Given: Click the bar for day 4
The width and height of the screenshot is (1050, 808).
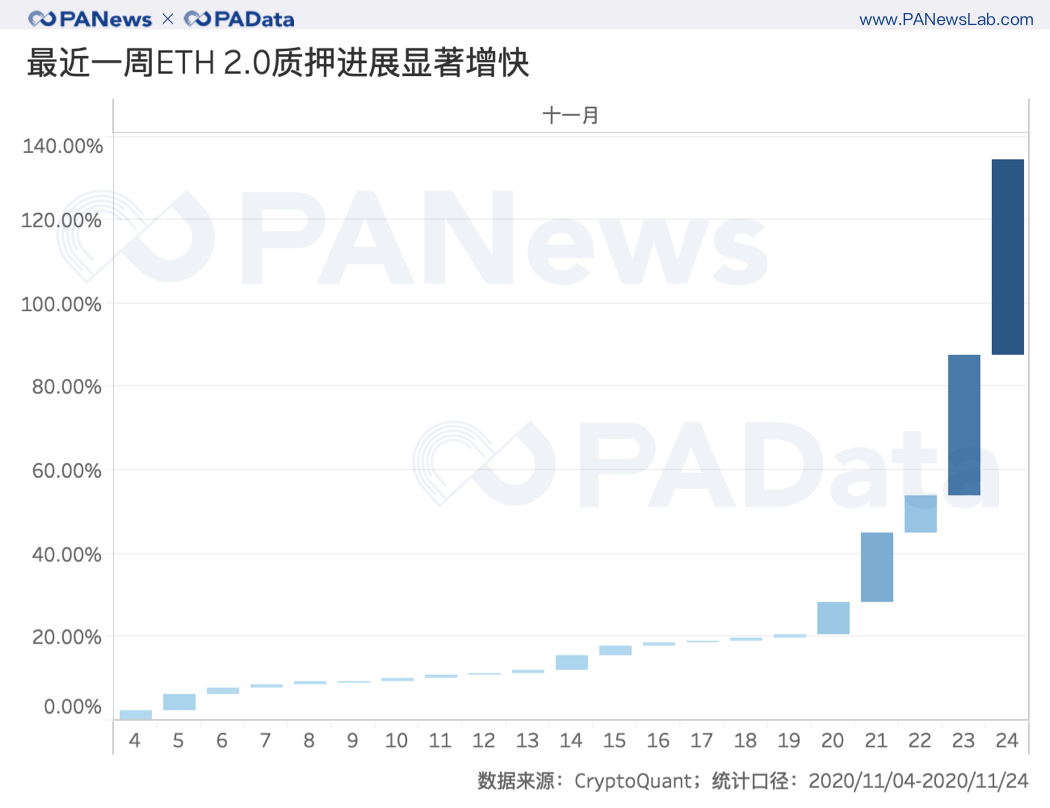Looking at the screenshot, I should coord(135,714).
